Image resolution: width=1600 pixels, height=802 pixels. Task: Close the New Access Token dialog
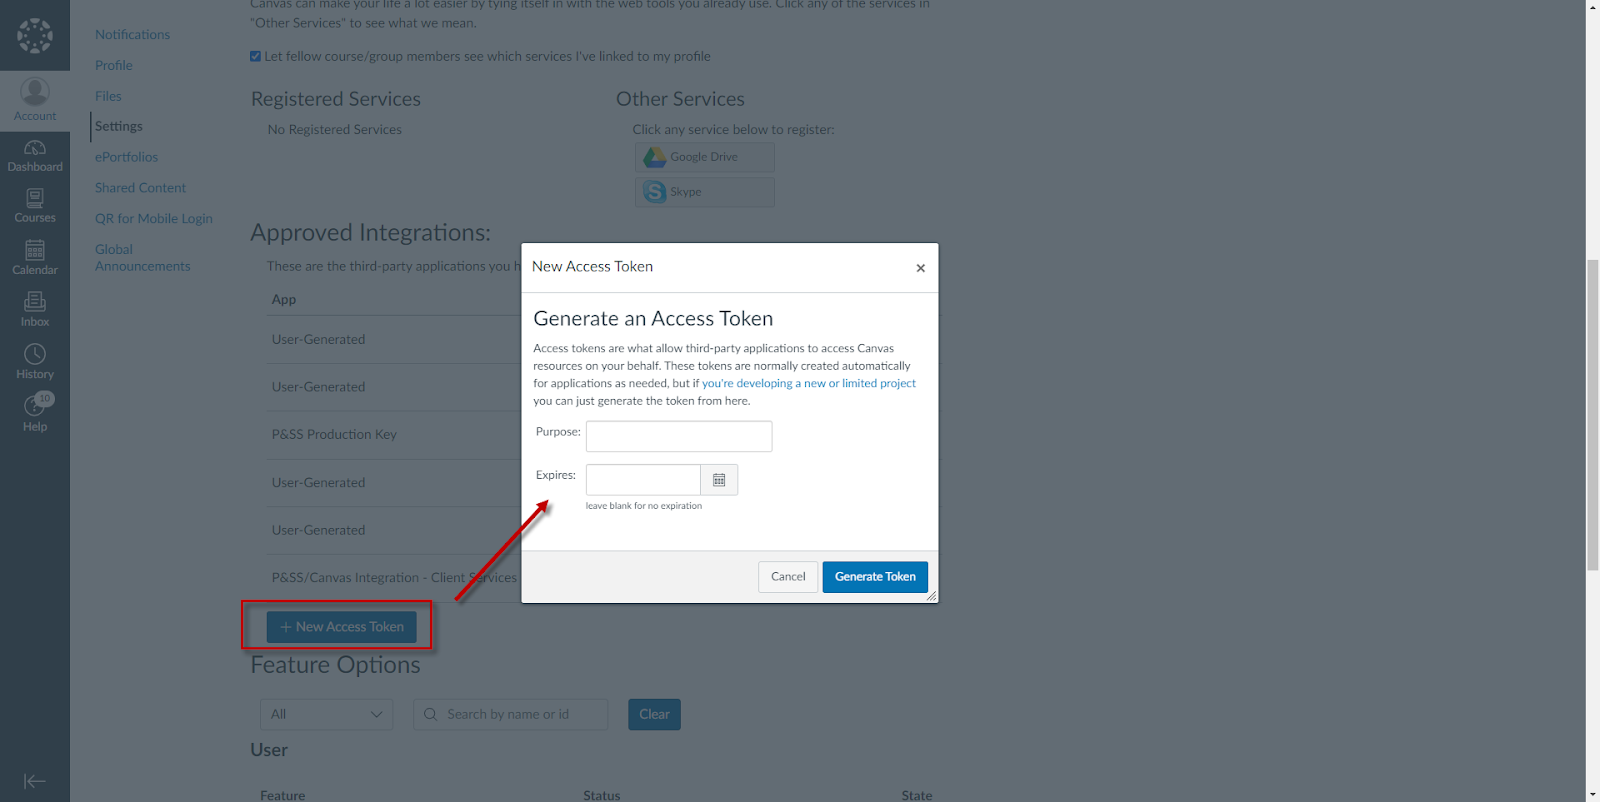921,268
